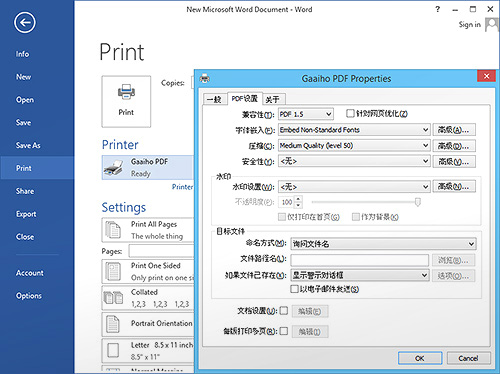Image resolution: width=500 pixels, height=374 pixels.
Task: Click OK in PDF Properties dialog
Action: 420,358
